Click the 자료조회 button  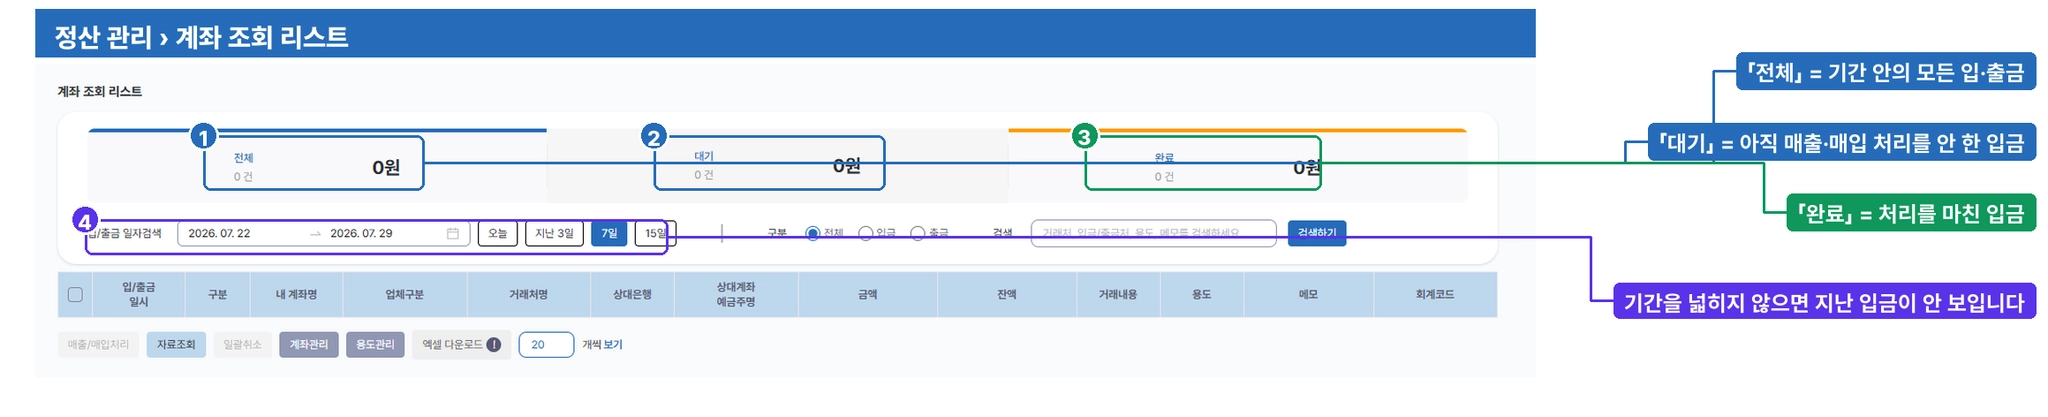pyautogui.click(x=176, y=345)
